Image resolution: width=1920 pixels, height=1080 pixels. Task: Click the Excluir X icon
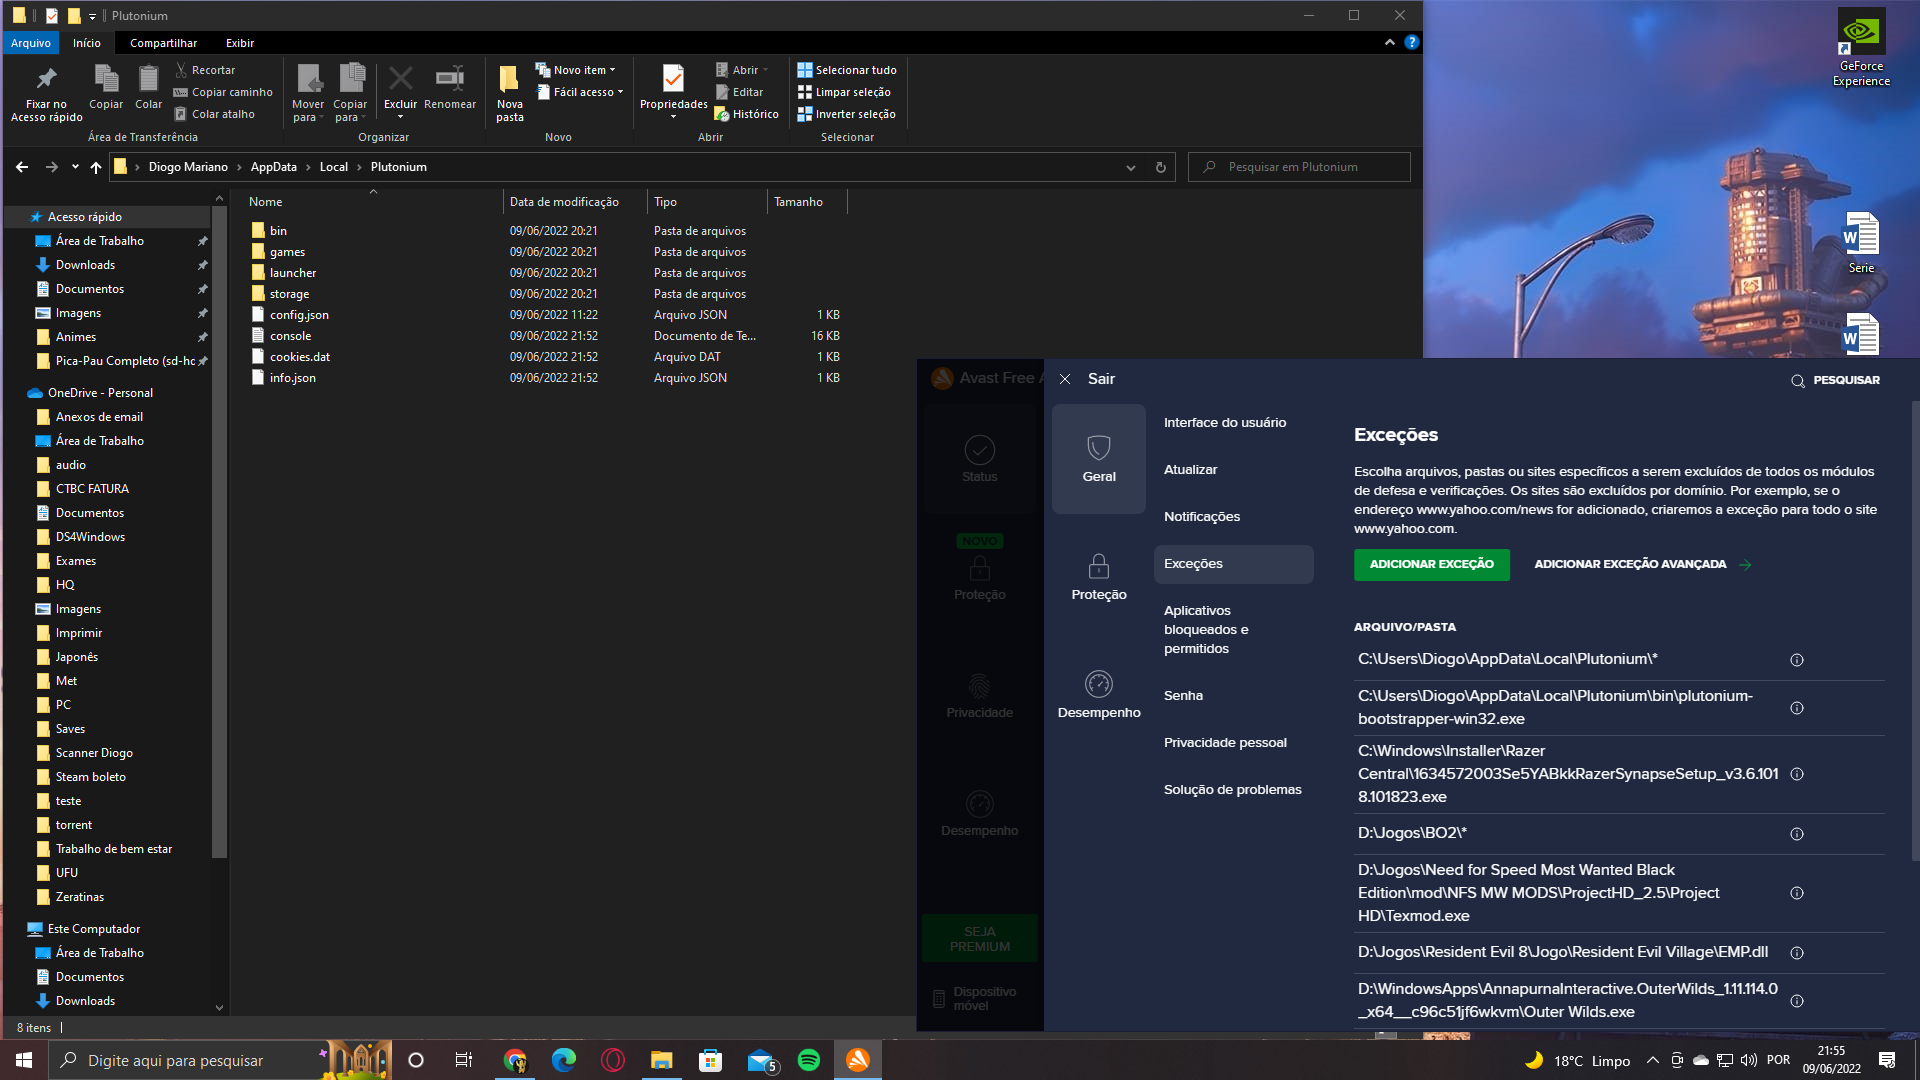pyautogui.click(x=400, y=78)
